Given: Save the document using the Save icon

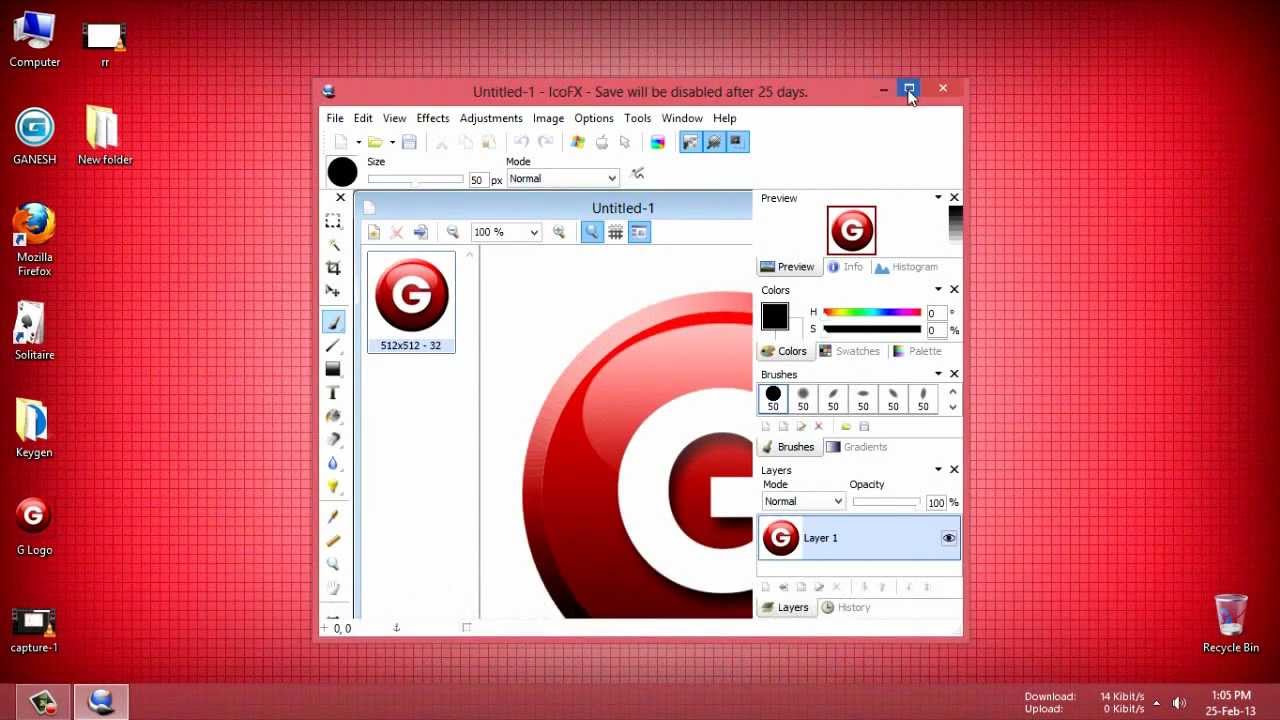Looking at the screenshot, I should tap(410, 141).
